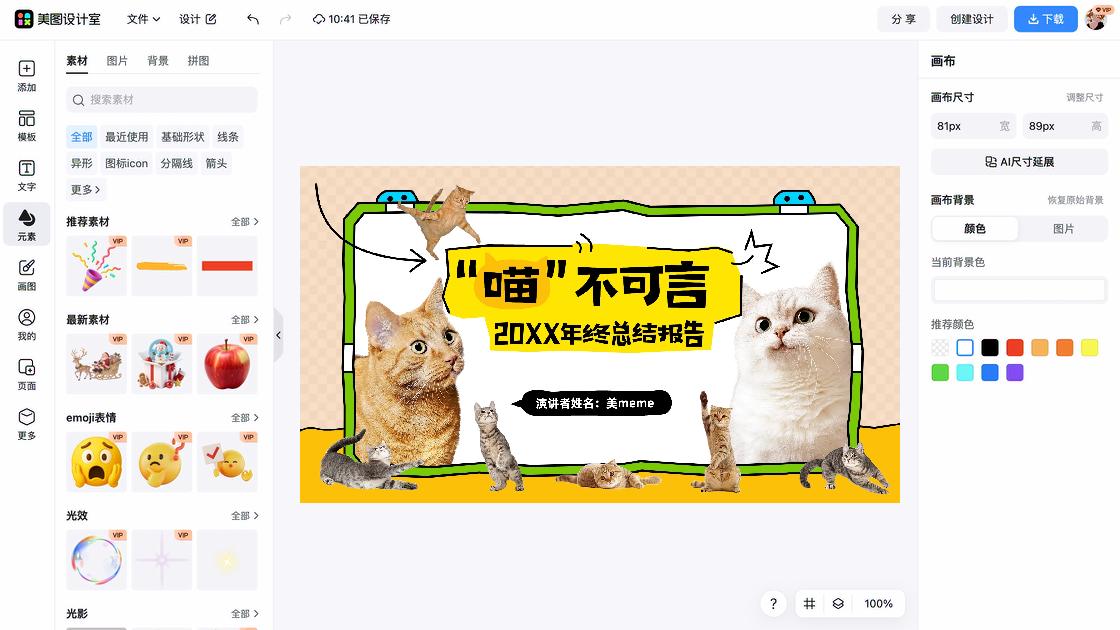Open the 模板 templates panel icon

pyautogui.click(x=26, y=126)
